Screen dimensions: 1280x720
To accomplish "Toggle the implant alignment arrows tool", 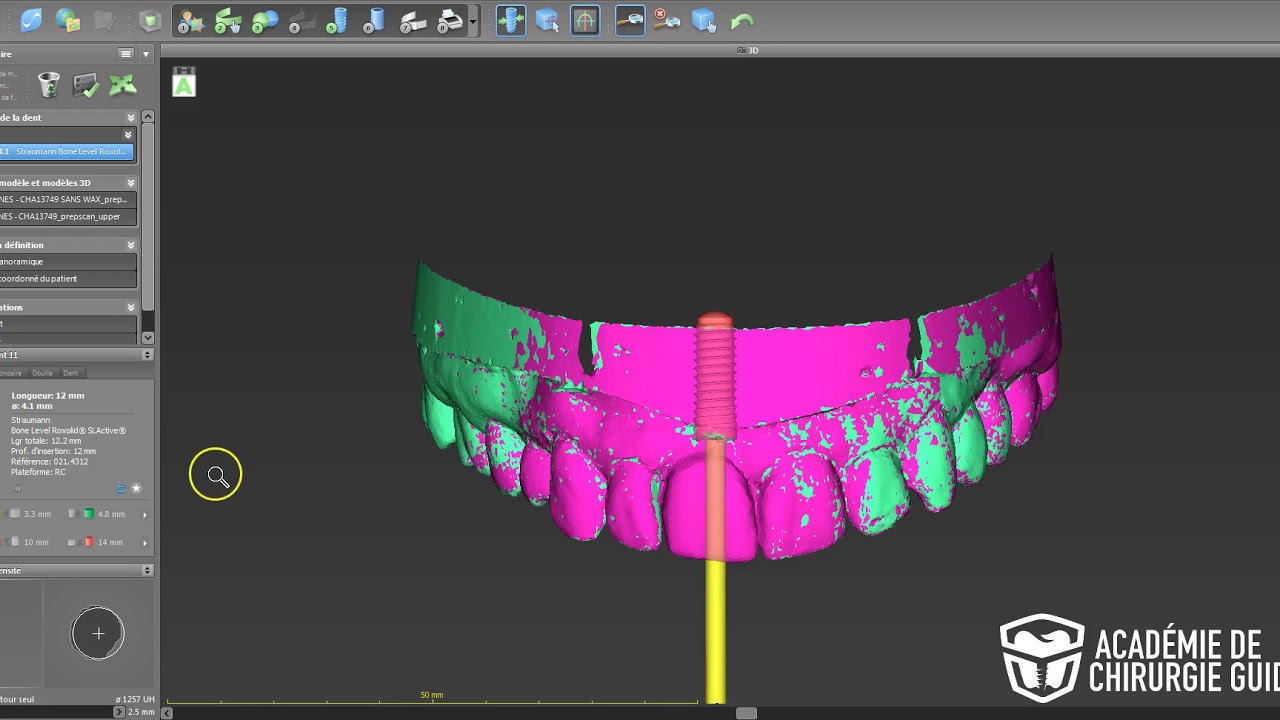I will [511, 21].
